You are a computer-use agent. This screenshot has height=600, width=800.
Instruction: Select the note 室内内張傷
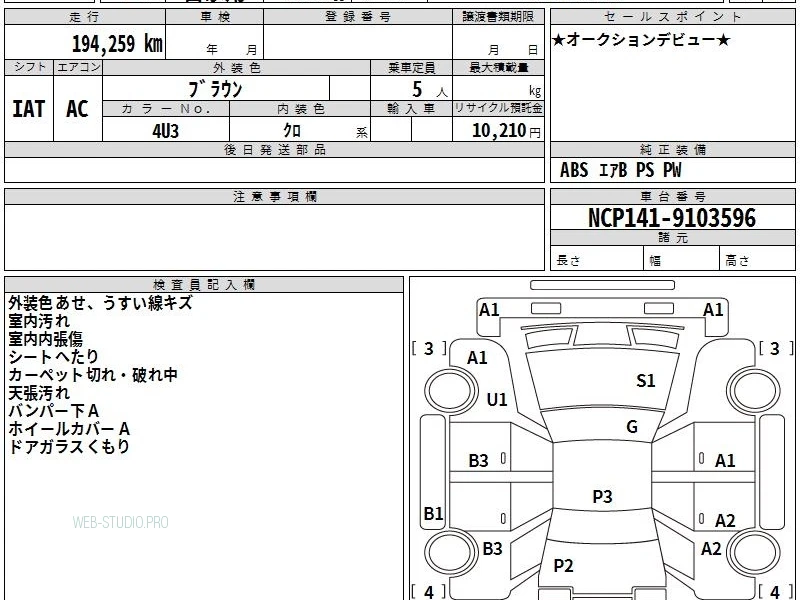[45, 339]
